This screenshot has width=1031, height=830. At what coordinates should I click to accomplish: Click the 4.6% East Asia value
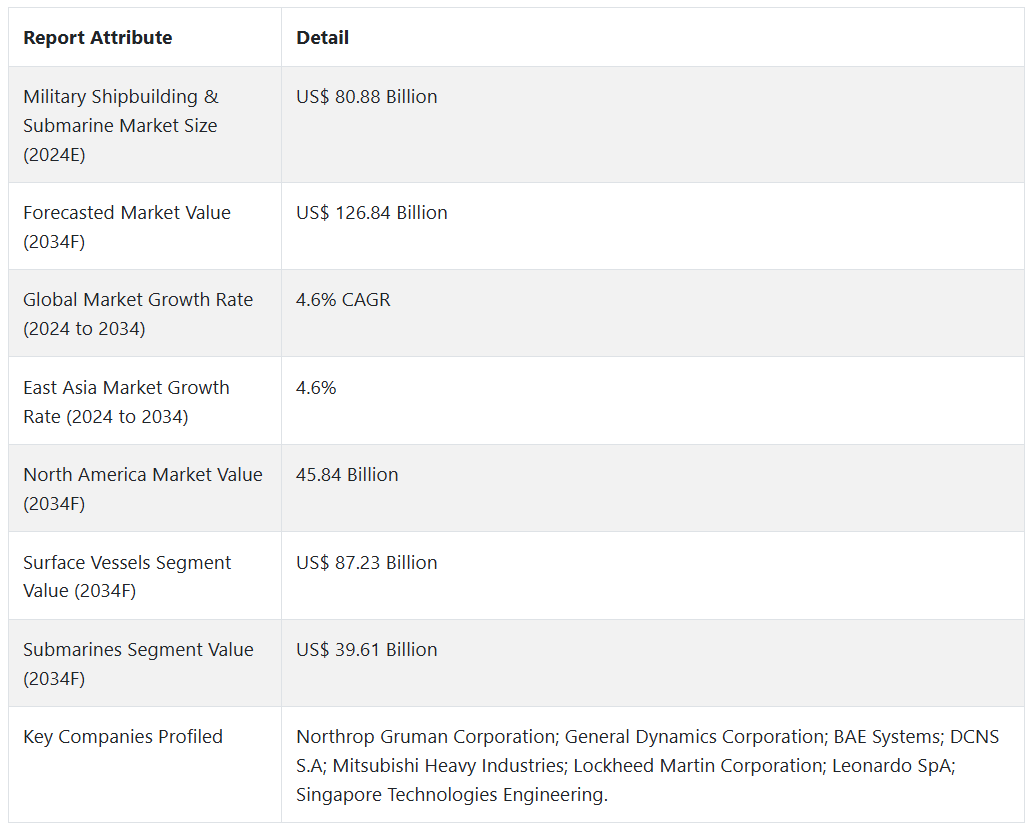316,388
